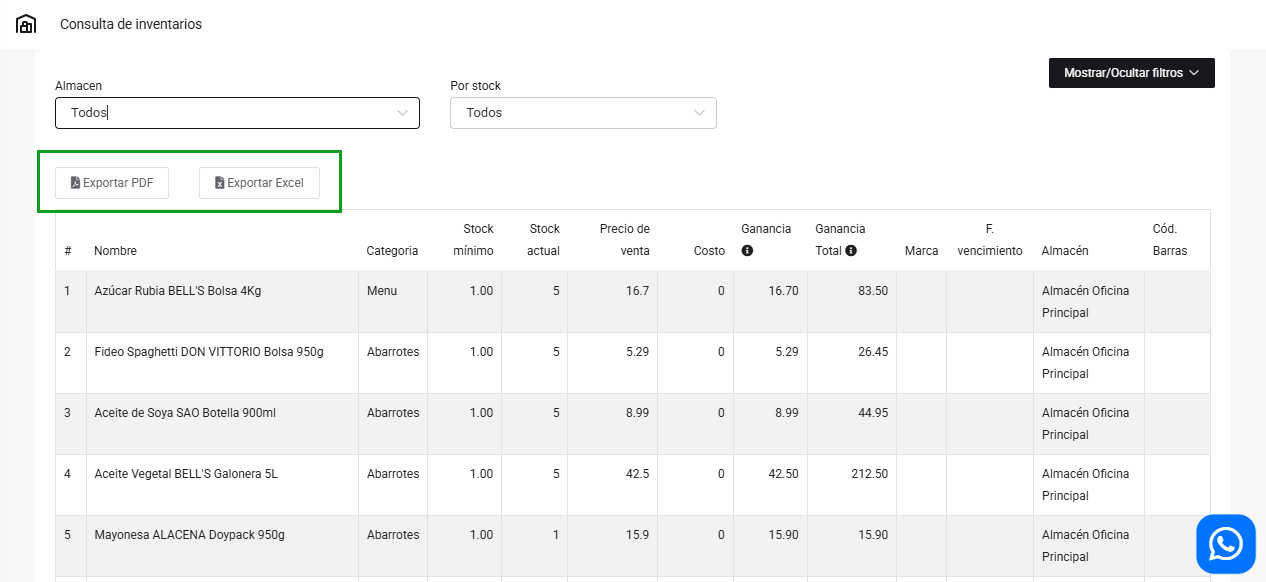Toggle the Mostrar/Ocultar filtros button
The width and height of the screenshot is (1266, 582).
click(x=1131, y=73)
